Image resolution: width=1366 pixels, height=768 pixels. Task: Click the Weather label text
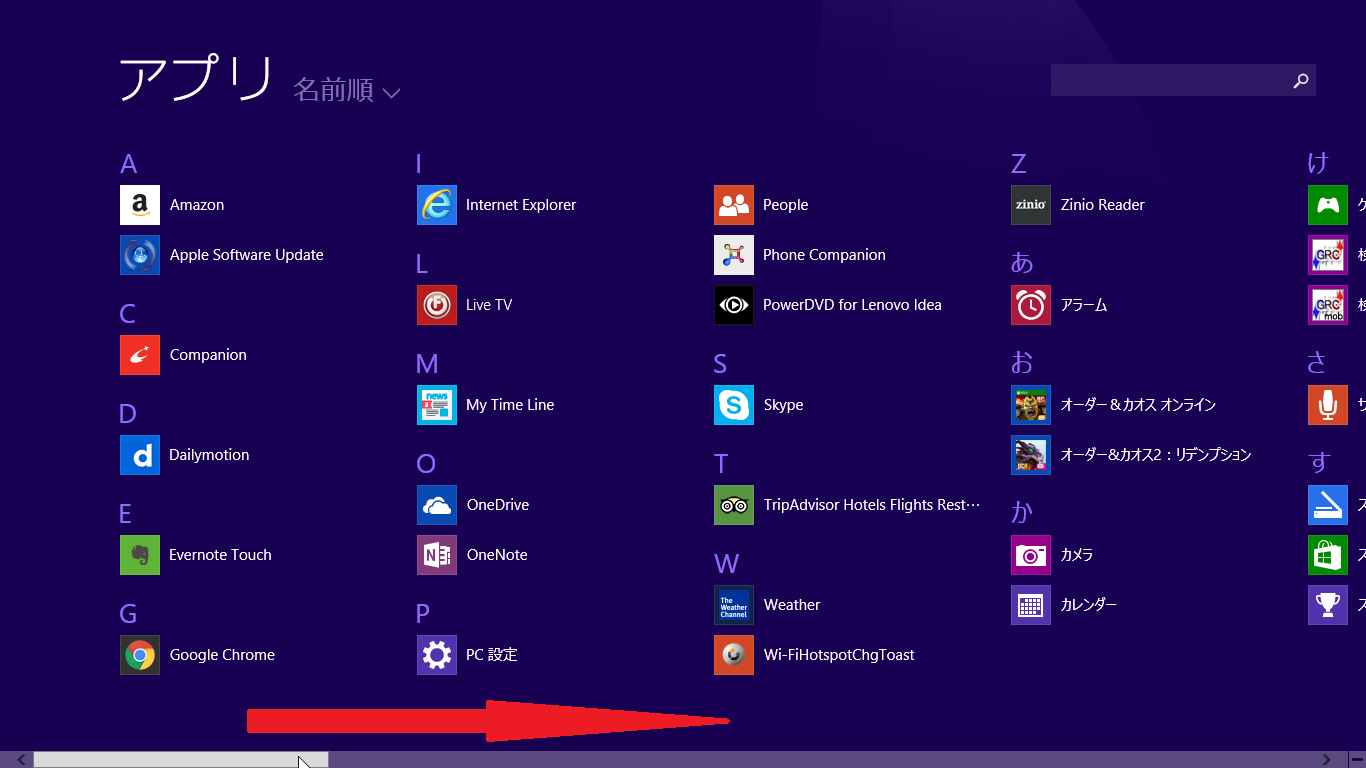[792, 605]
